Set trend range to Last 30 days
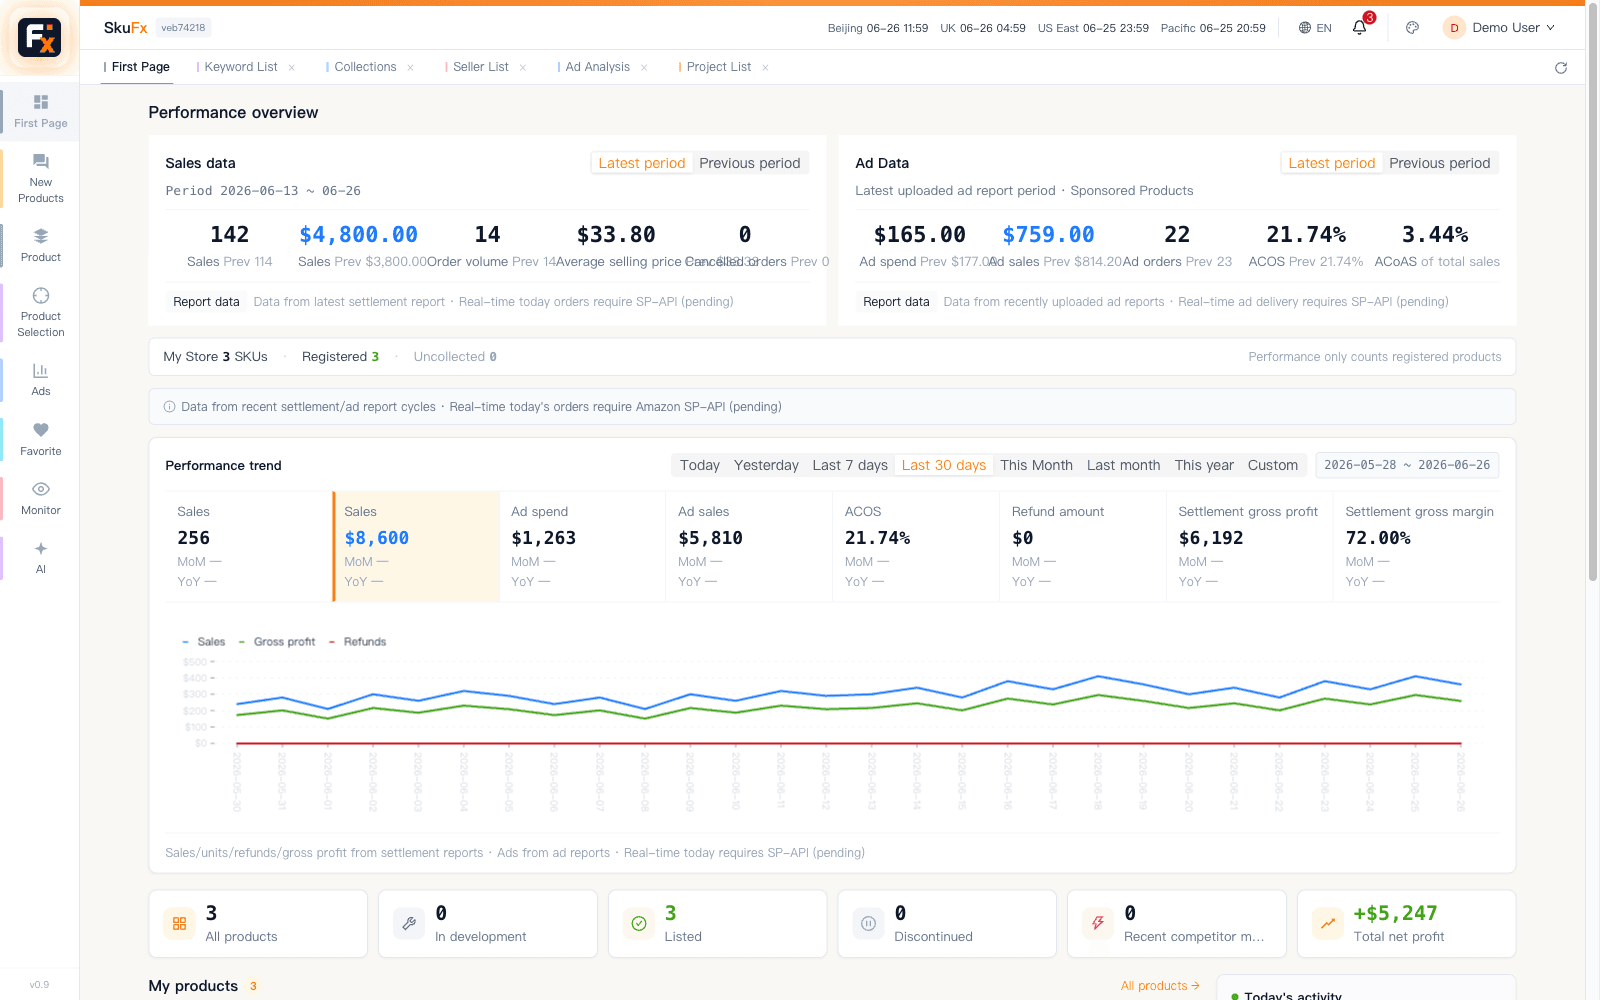Viewport: 1600px width, 1000px height. click(944, 465)
